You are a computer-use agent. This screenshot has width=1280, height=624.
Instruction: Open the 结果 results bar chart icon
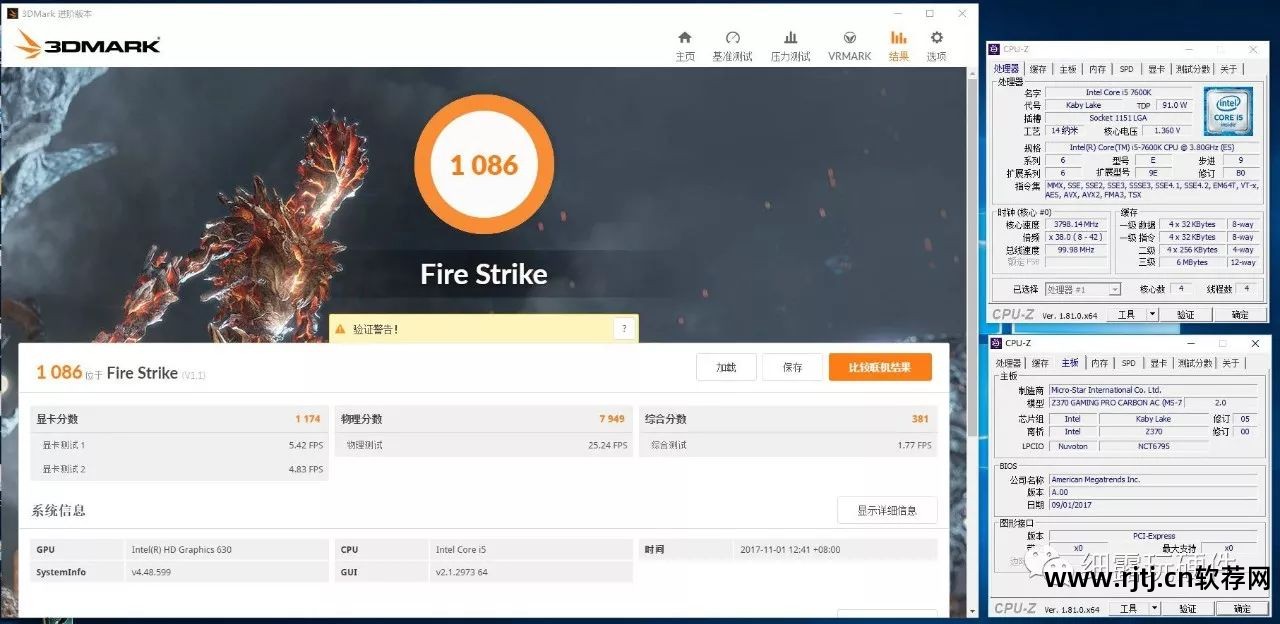click(x=898, y=38)
